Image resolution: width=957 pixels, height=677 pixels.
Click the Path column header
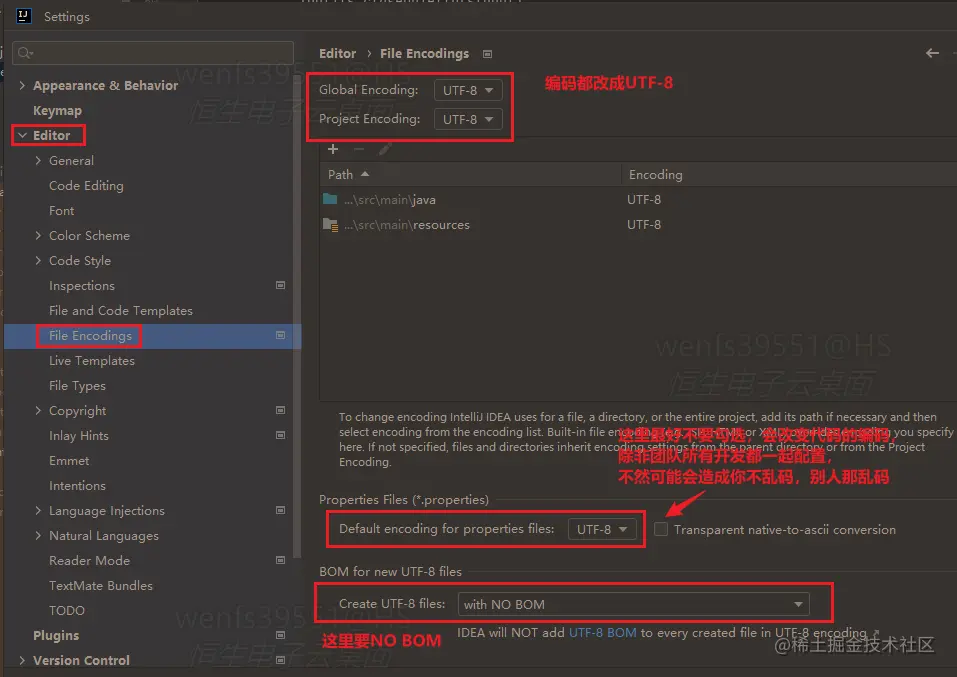(x=470, y=175)
